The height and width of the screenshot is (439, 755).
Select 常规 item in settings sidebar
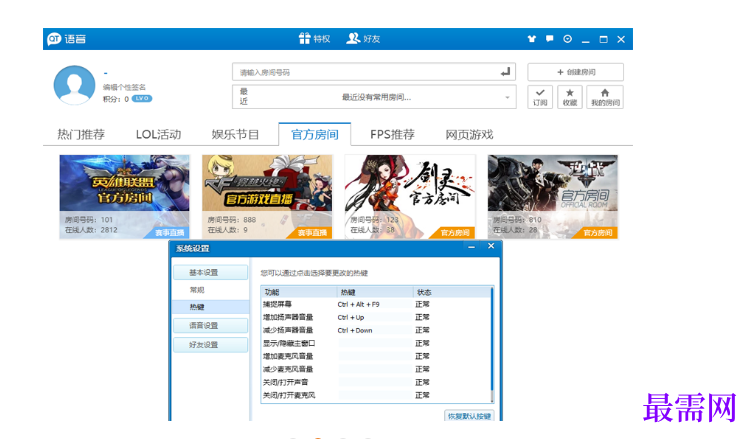pyautogui.click(x=197, y=290)
